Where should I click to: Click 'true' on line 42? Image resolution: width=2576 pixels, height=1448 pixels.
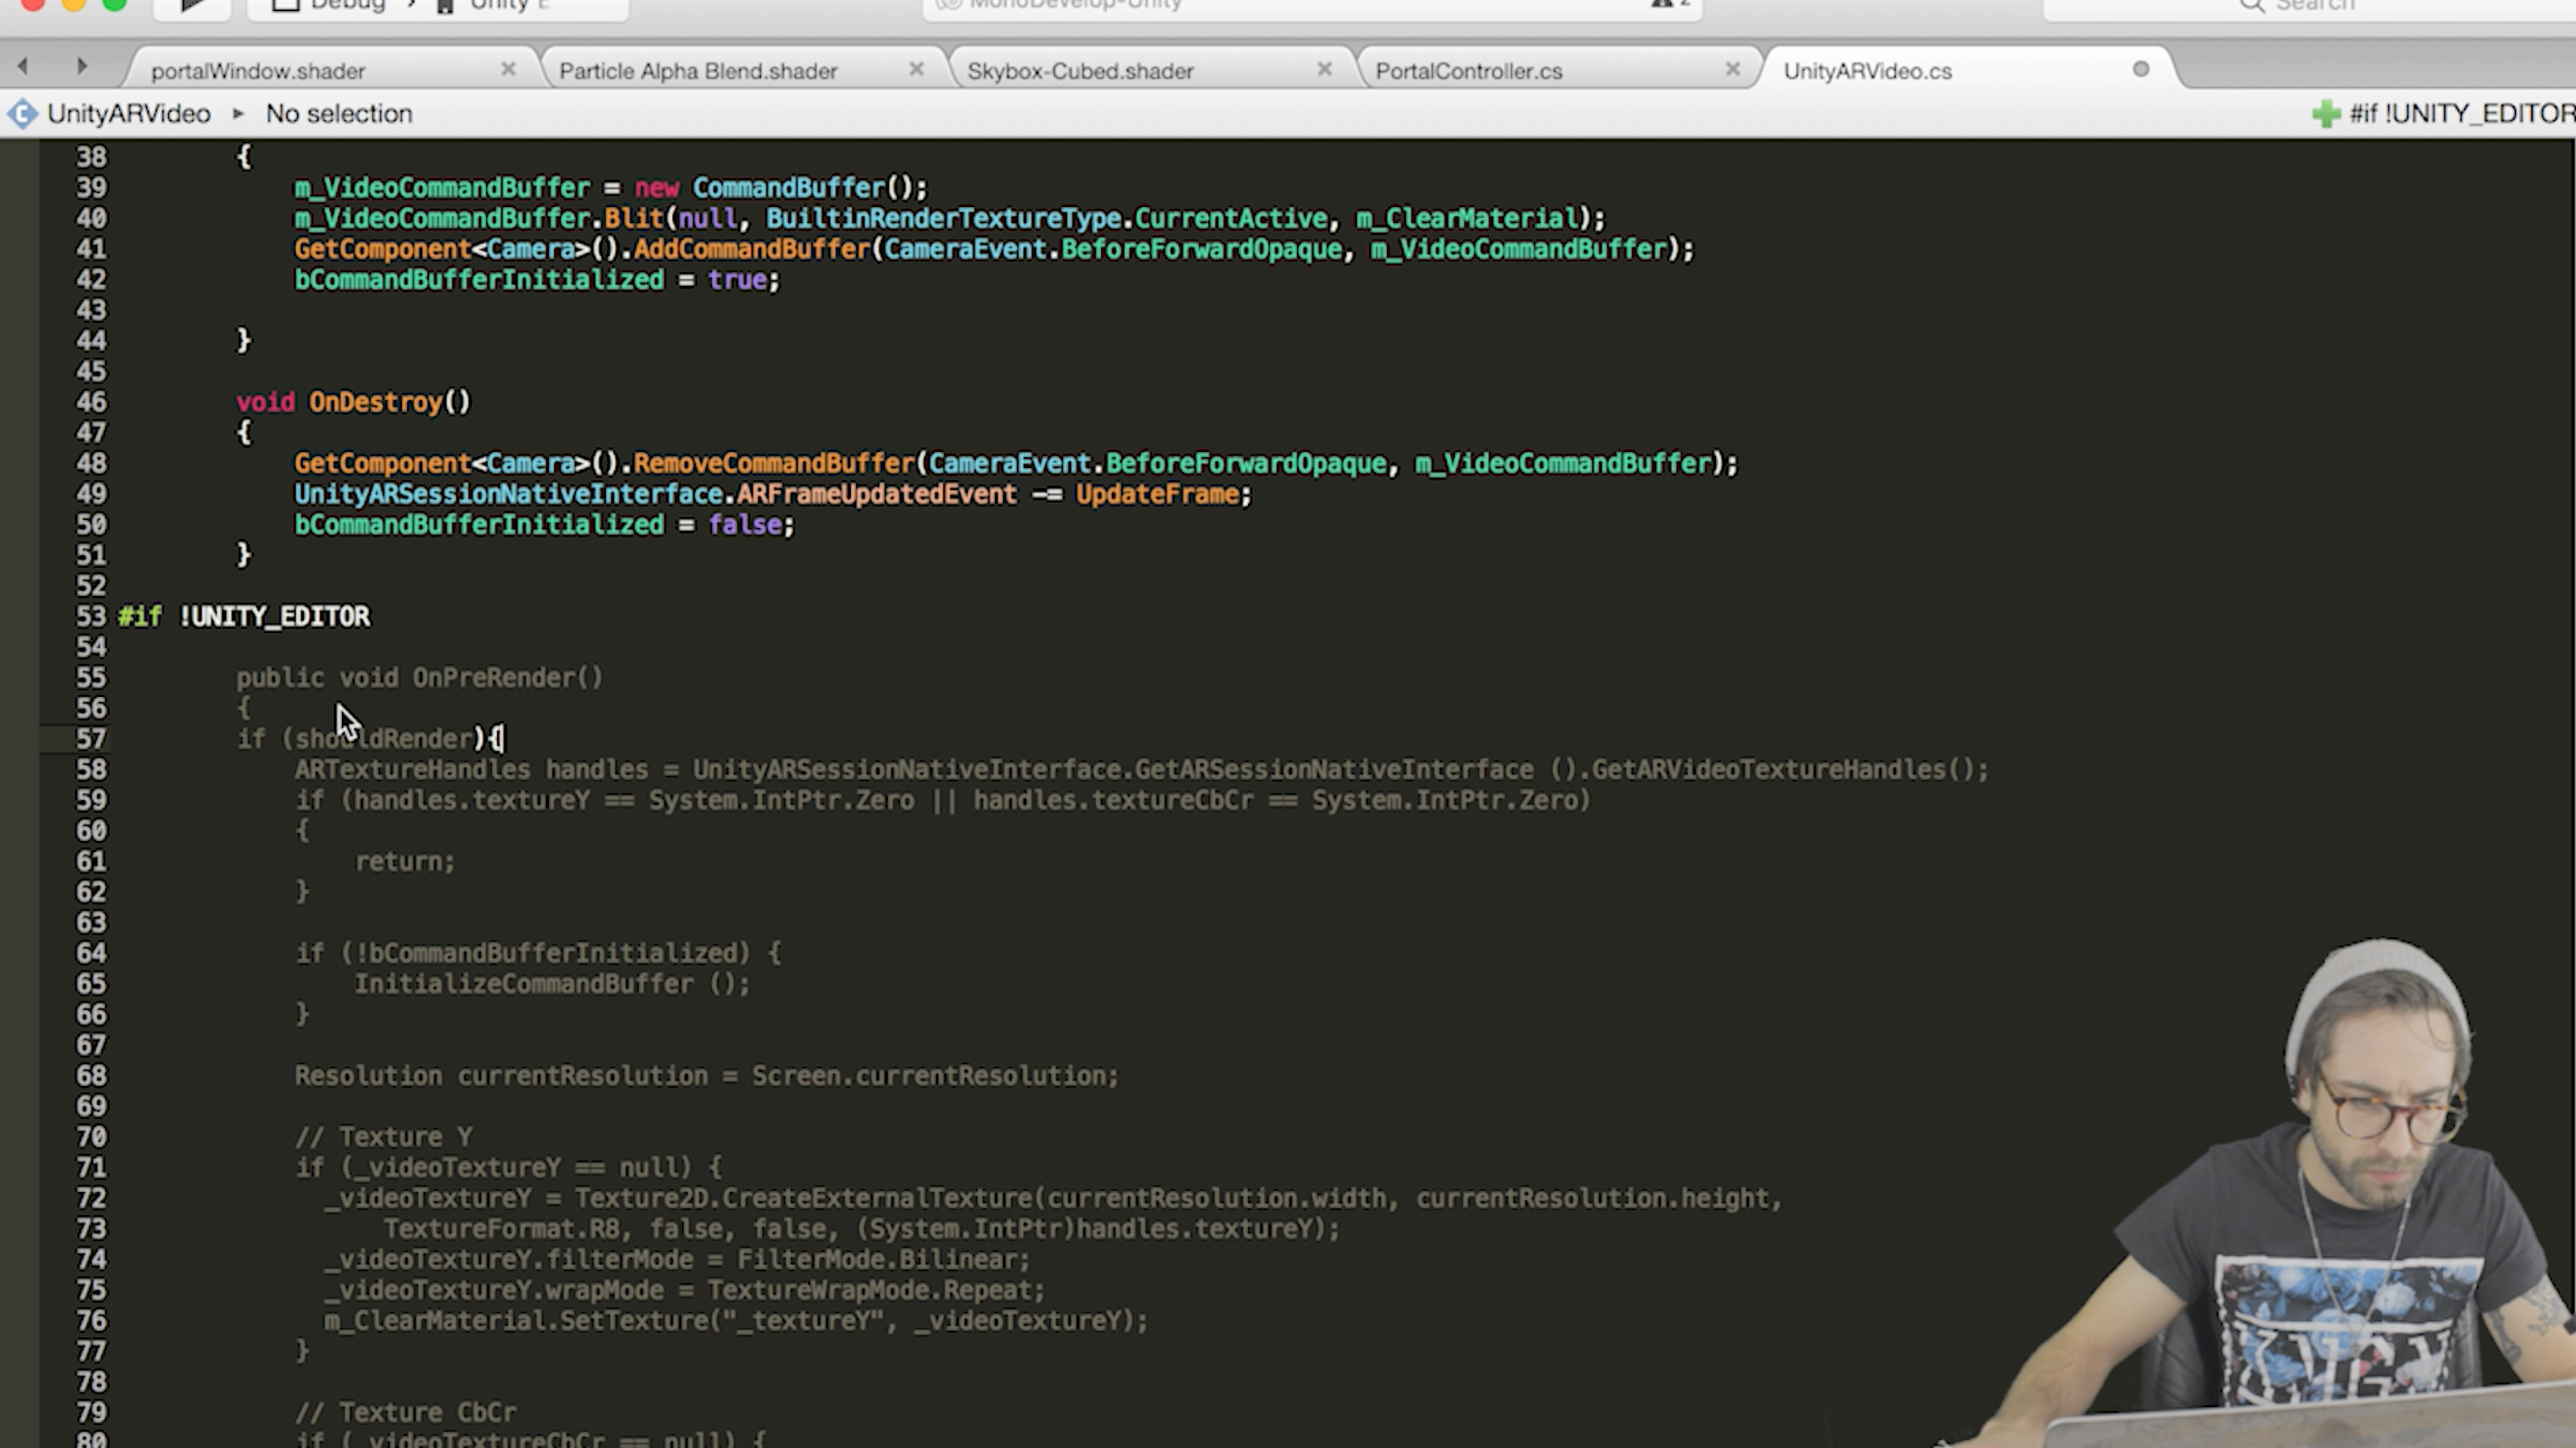pos(737,280)
